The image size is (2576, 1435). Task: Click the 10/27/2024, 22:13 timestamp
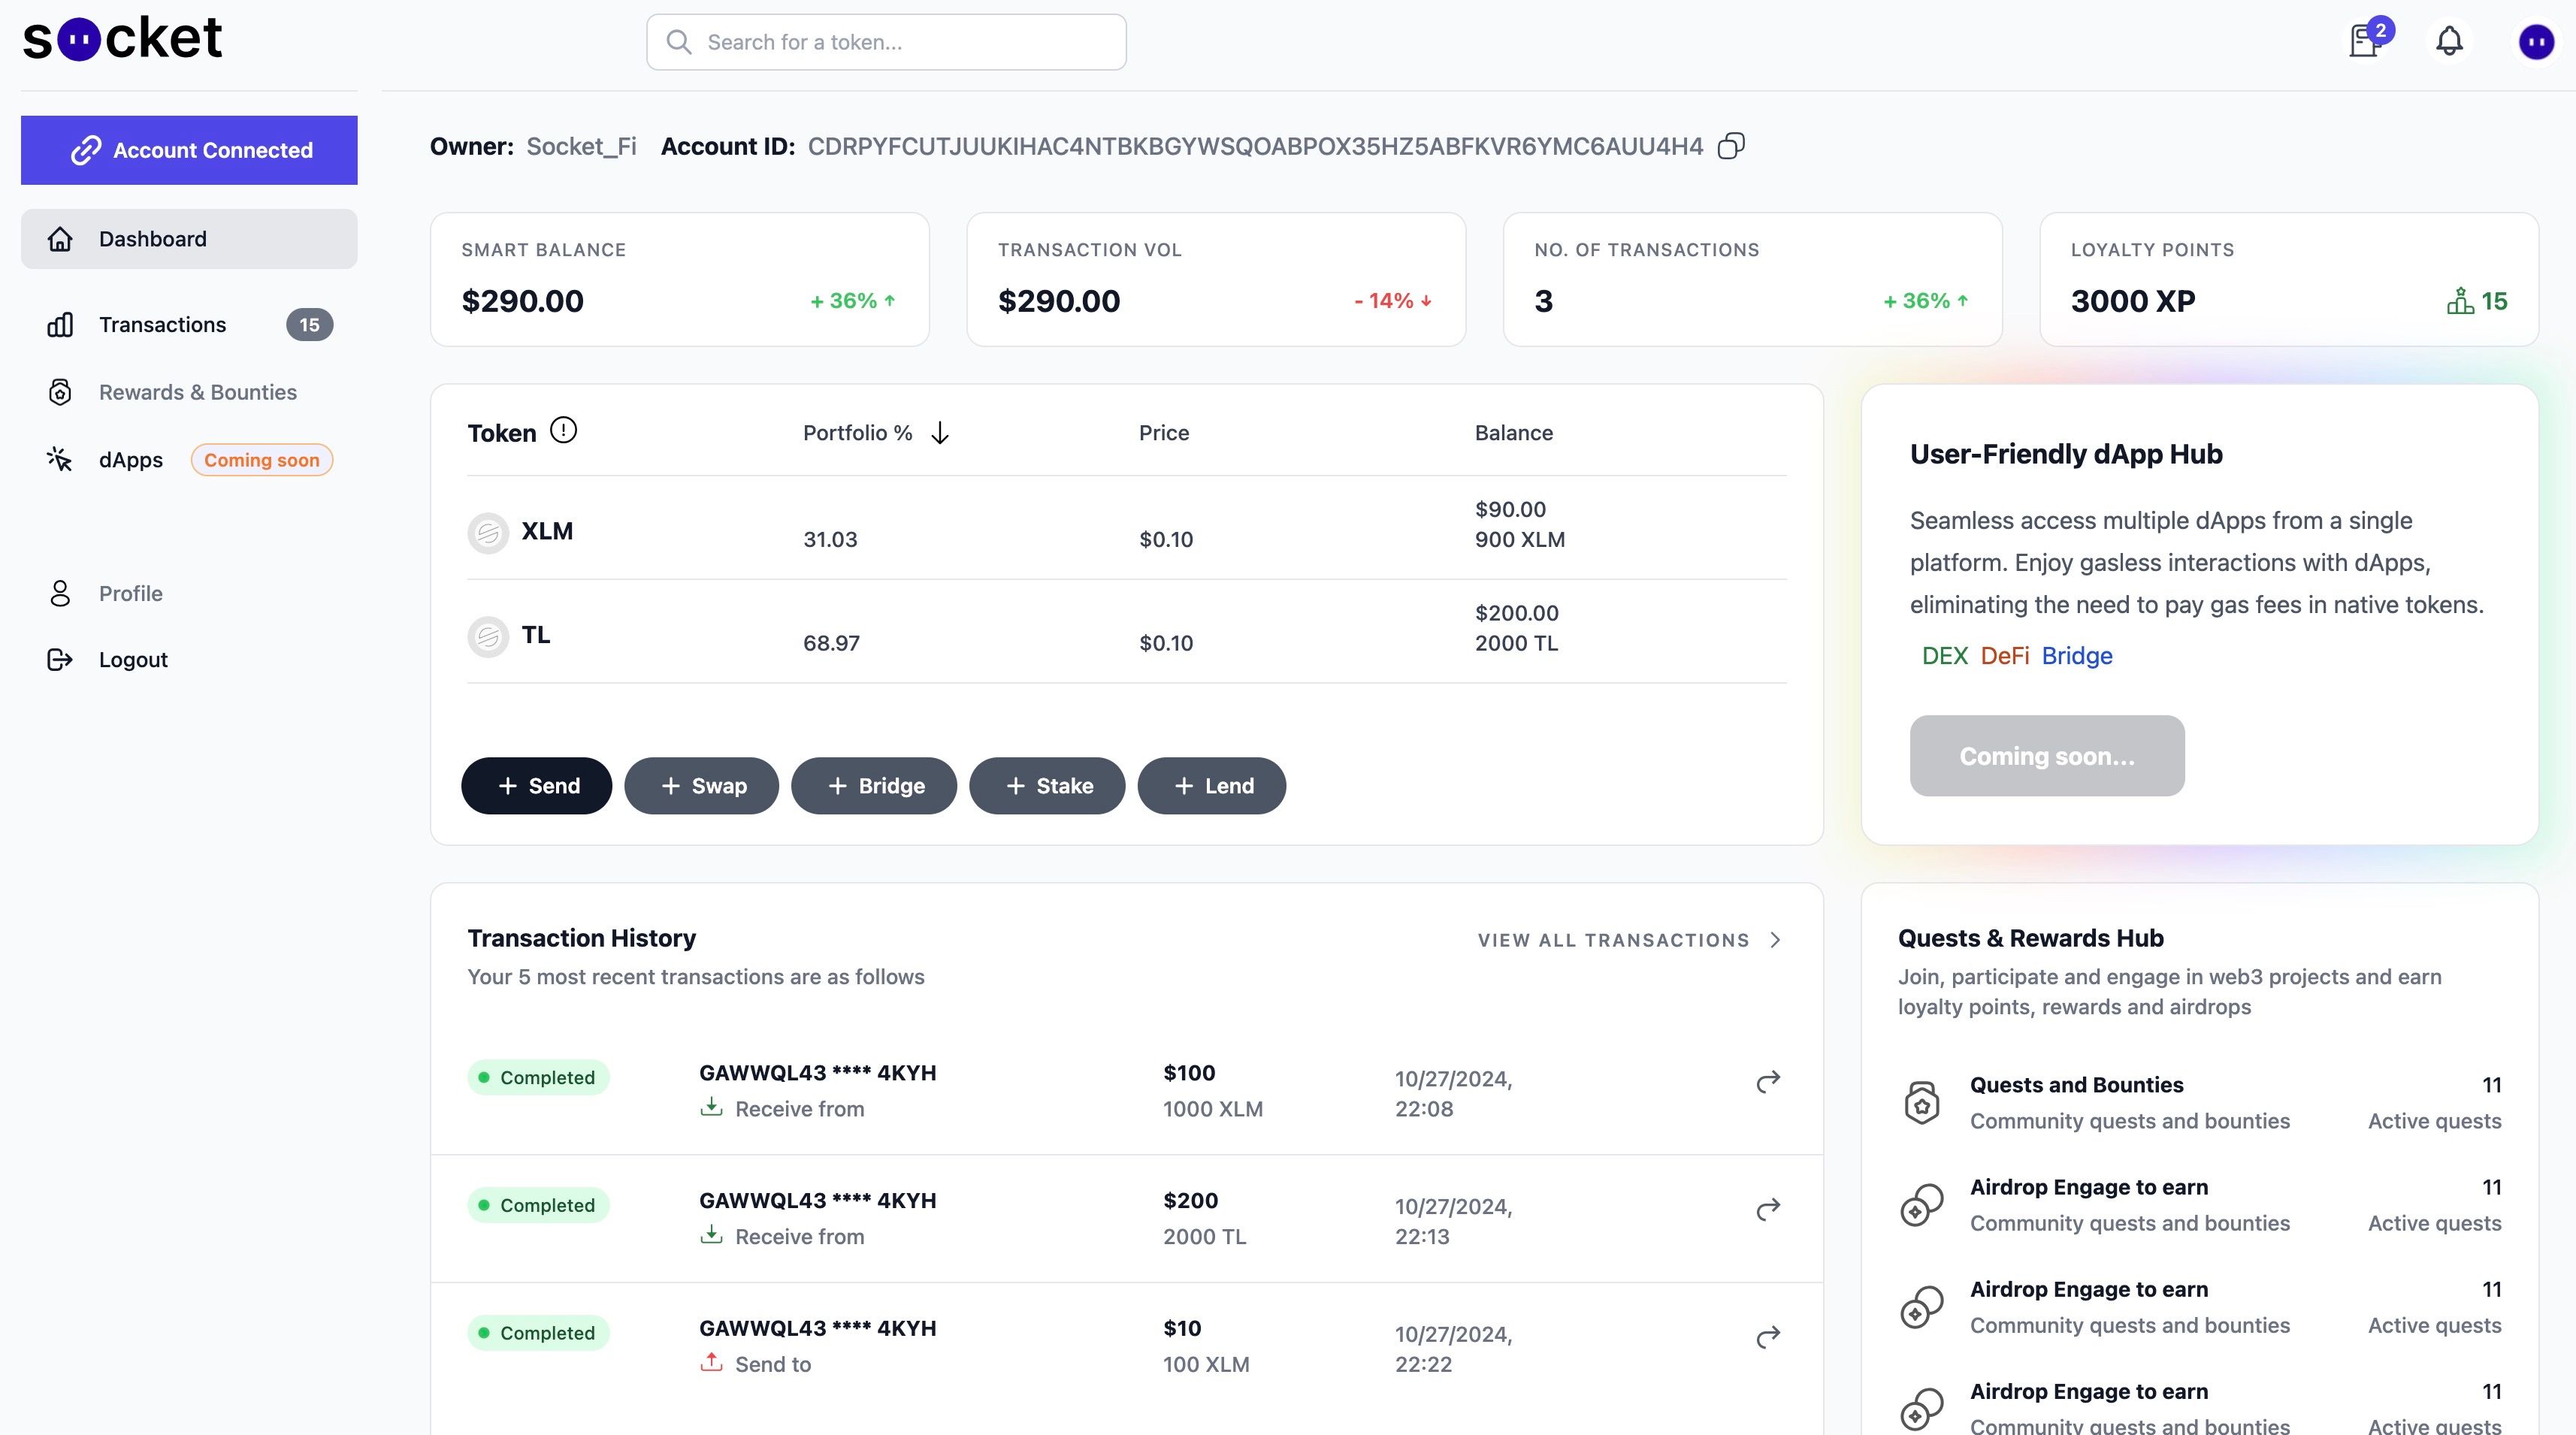click(1453, 1222)
